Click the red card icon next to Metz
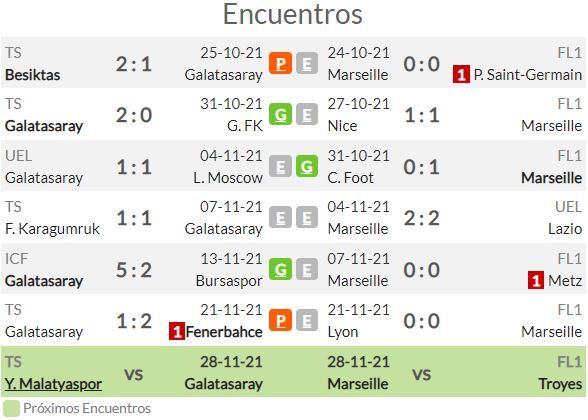588x420 pixels. tap(536, 280)
